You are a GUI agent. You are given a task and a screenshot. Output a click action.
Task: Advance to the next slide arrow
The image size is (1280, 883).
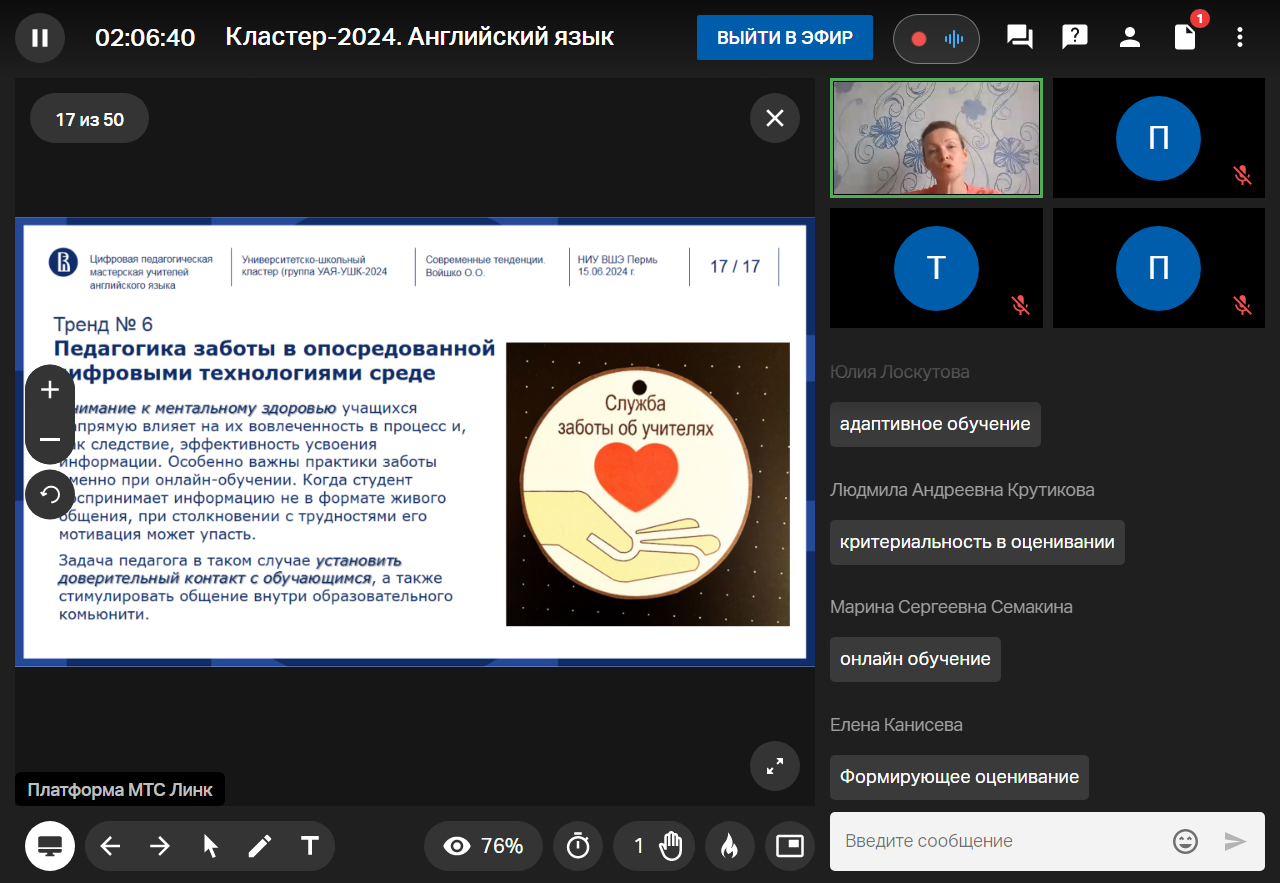point(160,846)
